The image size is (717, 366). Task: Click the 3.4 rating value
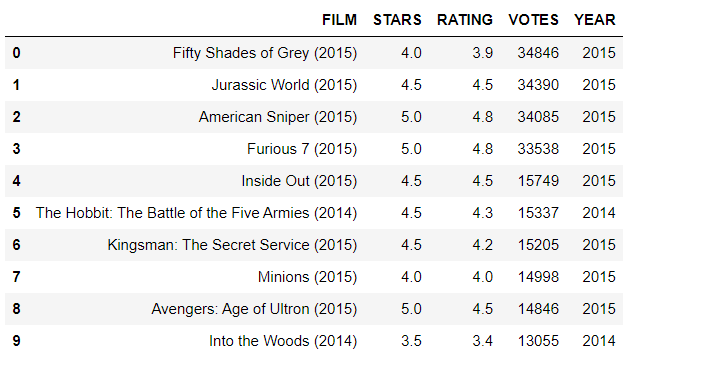tap(482, 341)
